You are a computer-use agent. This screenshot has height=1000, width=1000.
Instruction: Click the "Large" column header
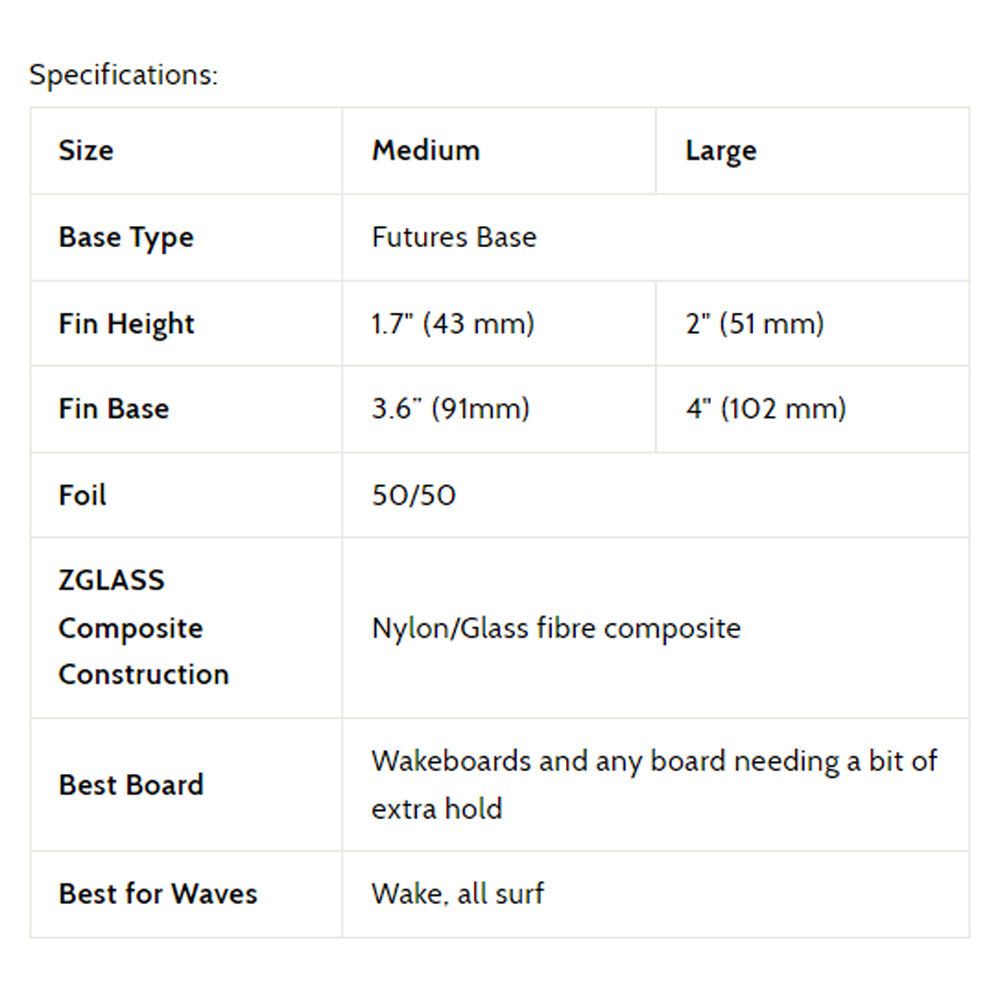point(721,152)
